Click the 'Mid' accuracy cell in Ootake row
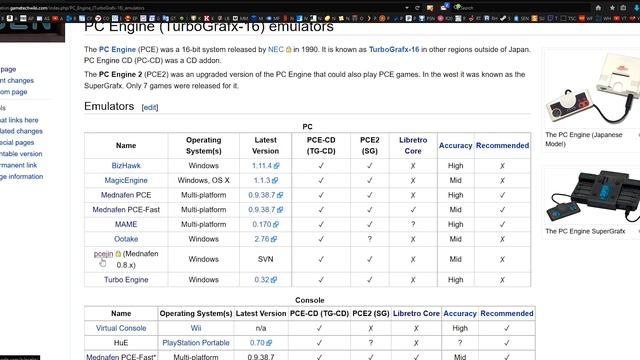This screenshot has width=640, height=360. 456,239
